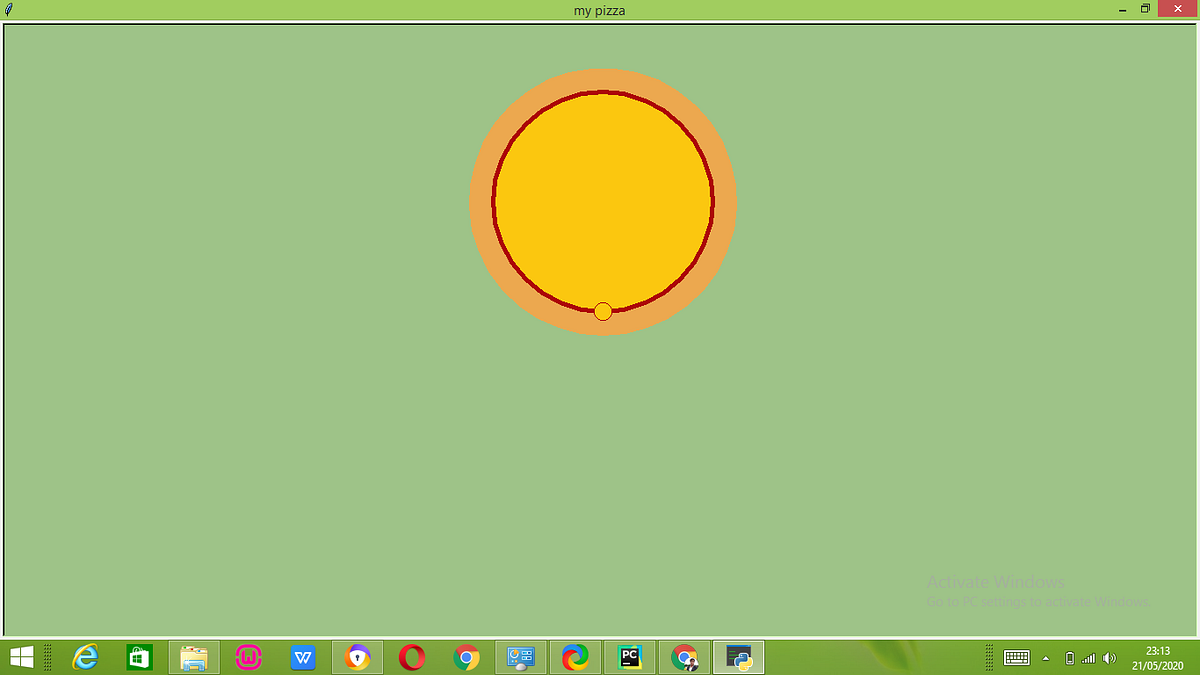
Task: Open the Opera browser
Action: coord(412,657)
